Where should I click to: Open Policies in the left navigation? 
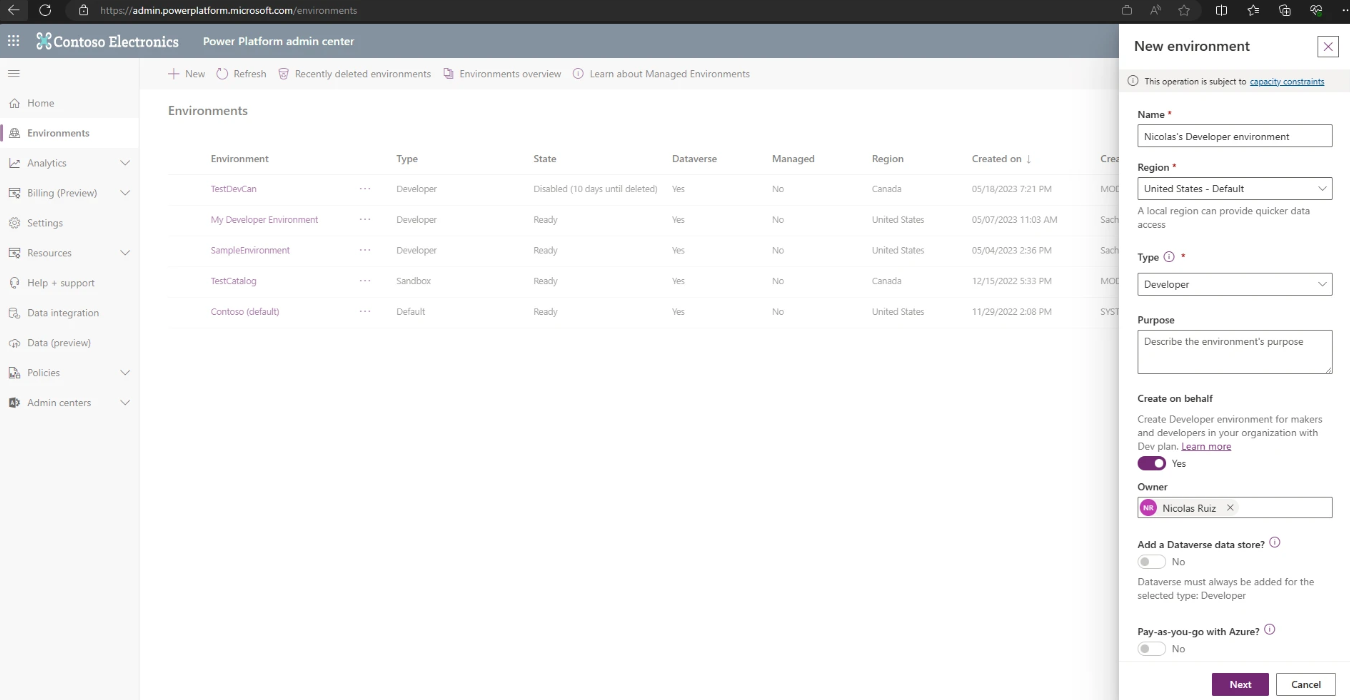tap(43, 373)
